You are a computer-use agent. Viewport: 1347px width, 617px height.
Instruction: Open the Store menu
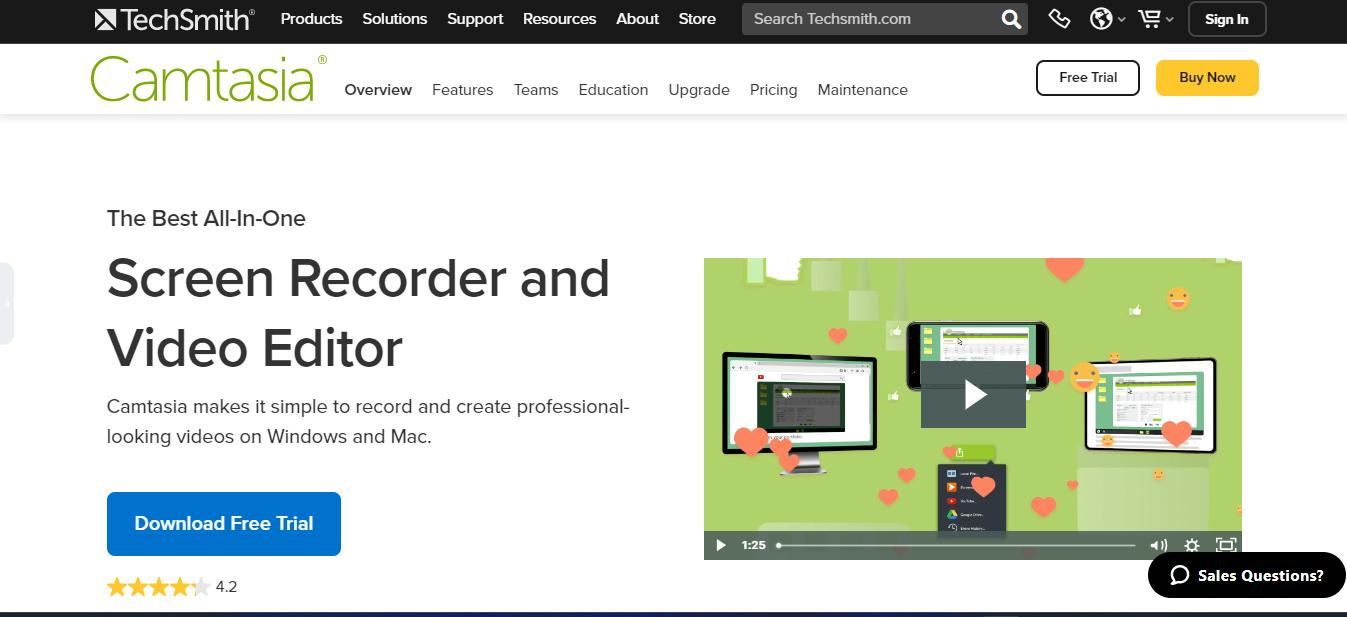tap(697, 19)
